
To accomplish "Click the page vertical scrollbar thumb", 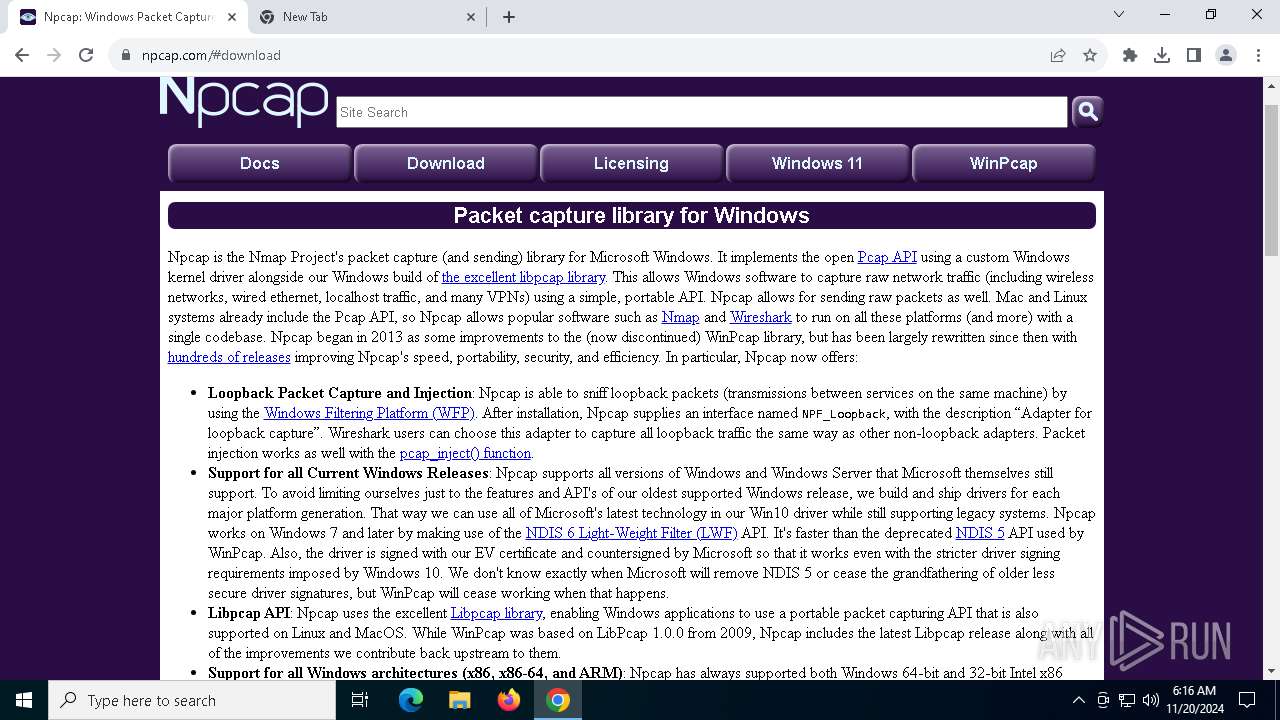I will 1271,178.
